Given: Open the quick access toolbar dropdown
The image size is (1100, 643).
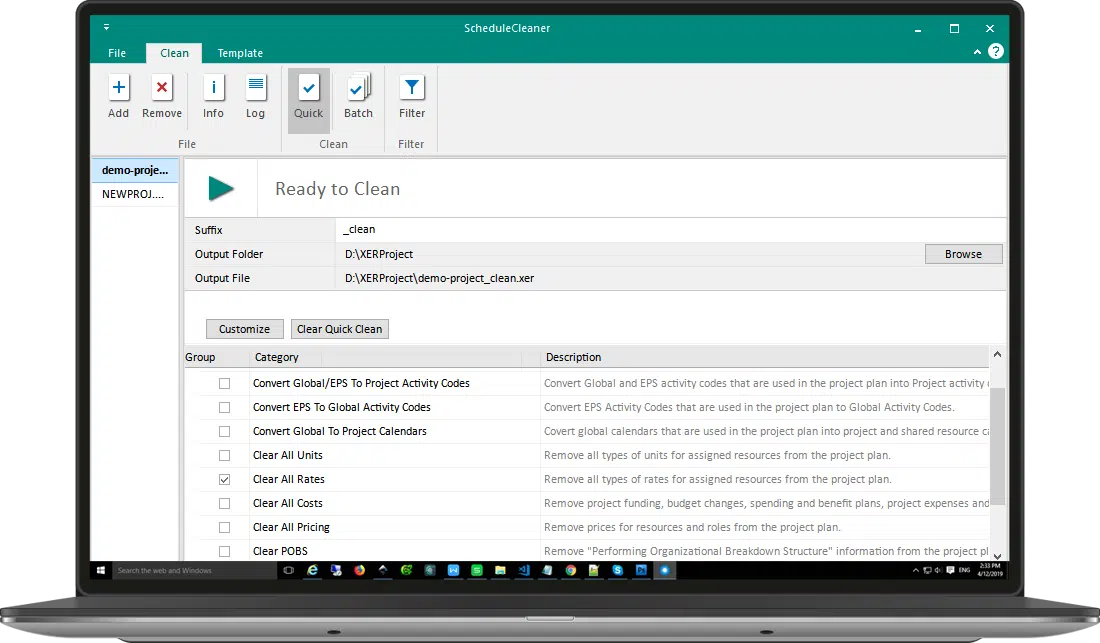Looking at the screenshot, I should (x=106, y=27).
